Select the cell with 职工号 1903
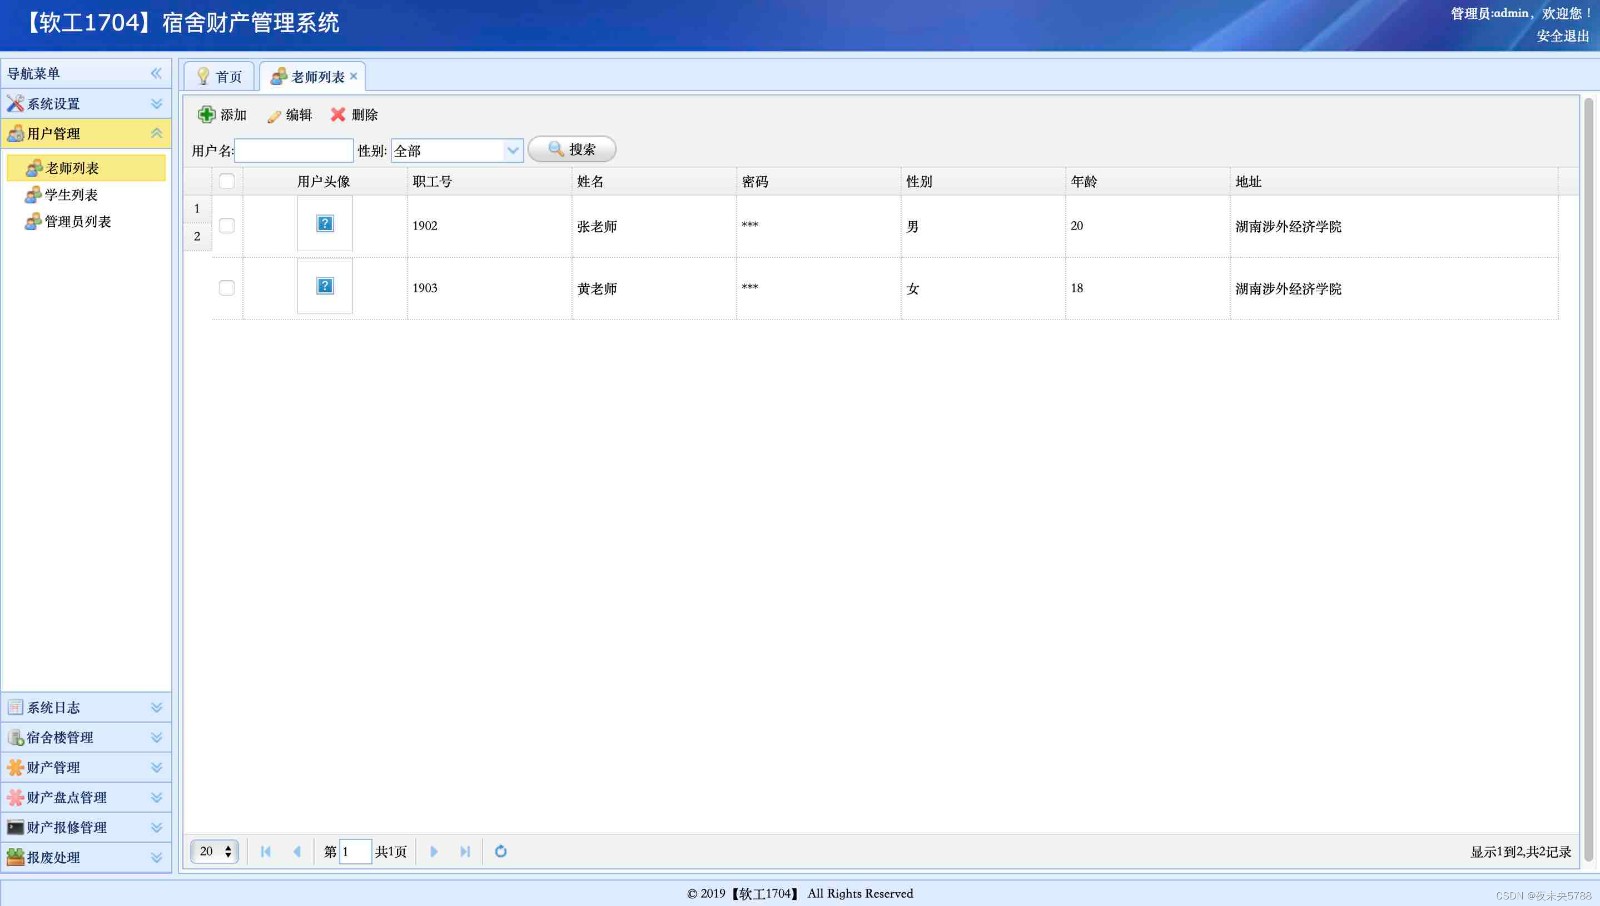Image resolution: width=1600 pixels, height=906 pixels. [489, 288]
